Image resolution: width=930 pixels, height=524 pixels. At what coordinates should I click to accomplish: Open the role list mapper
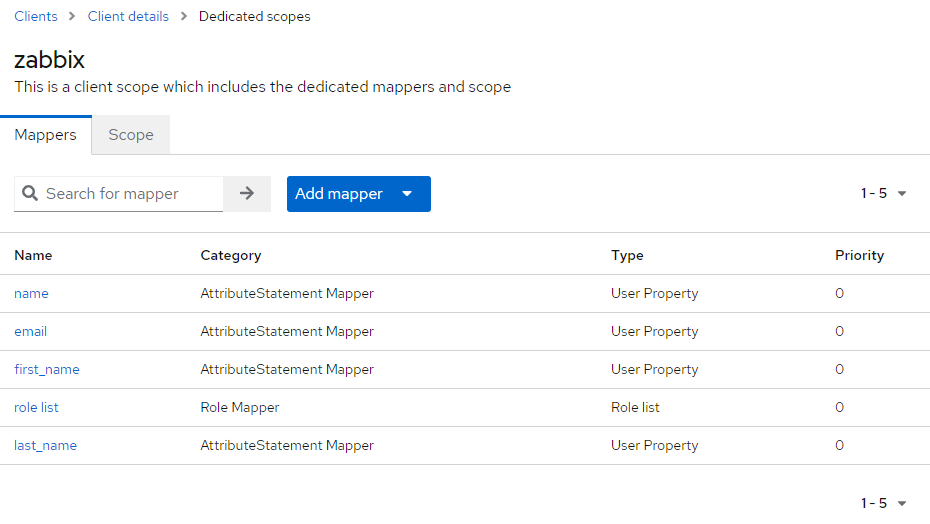tap(36, 408)
